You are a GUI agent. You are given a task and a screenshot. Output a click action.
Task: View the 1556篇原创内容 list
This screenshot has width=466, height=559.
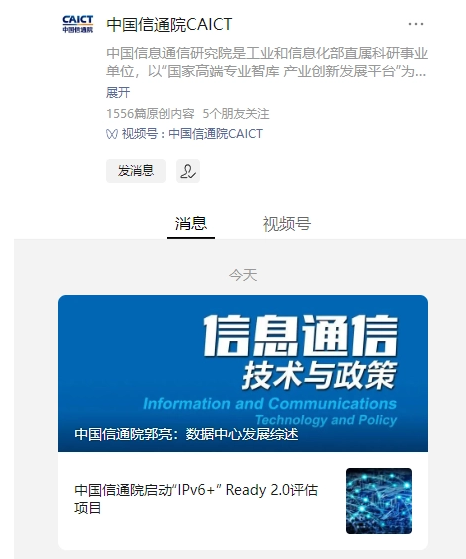point(150,114)
